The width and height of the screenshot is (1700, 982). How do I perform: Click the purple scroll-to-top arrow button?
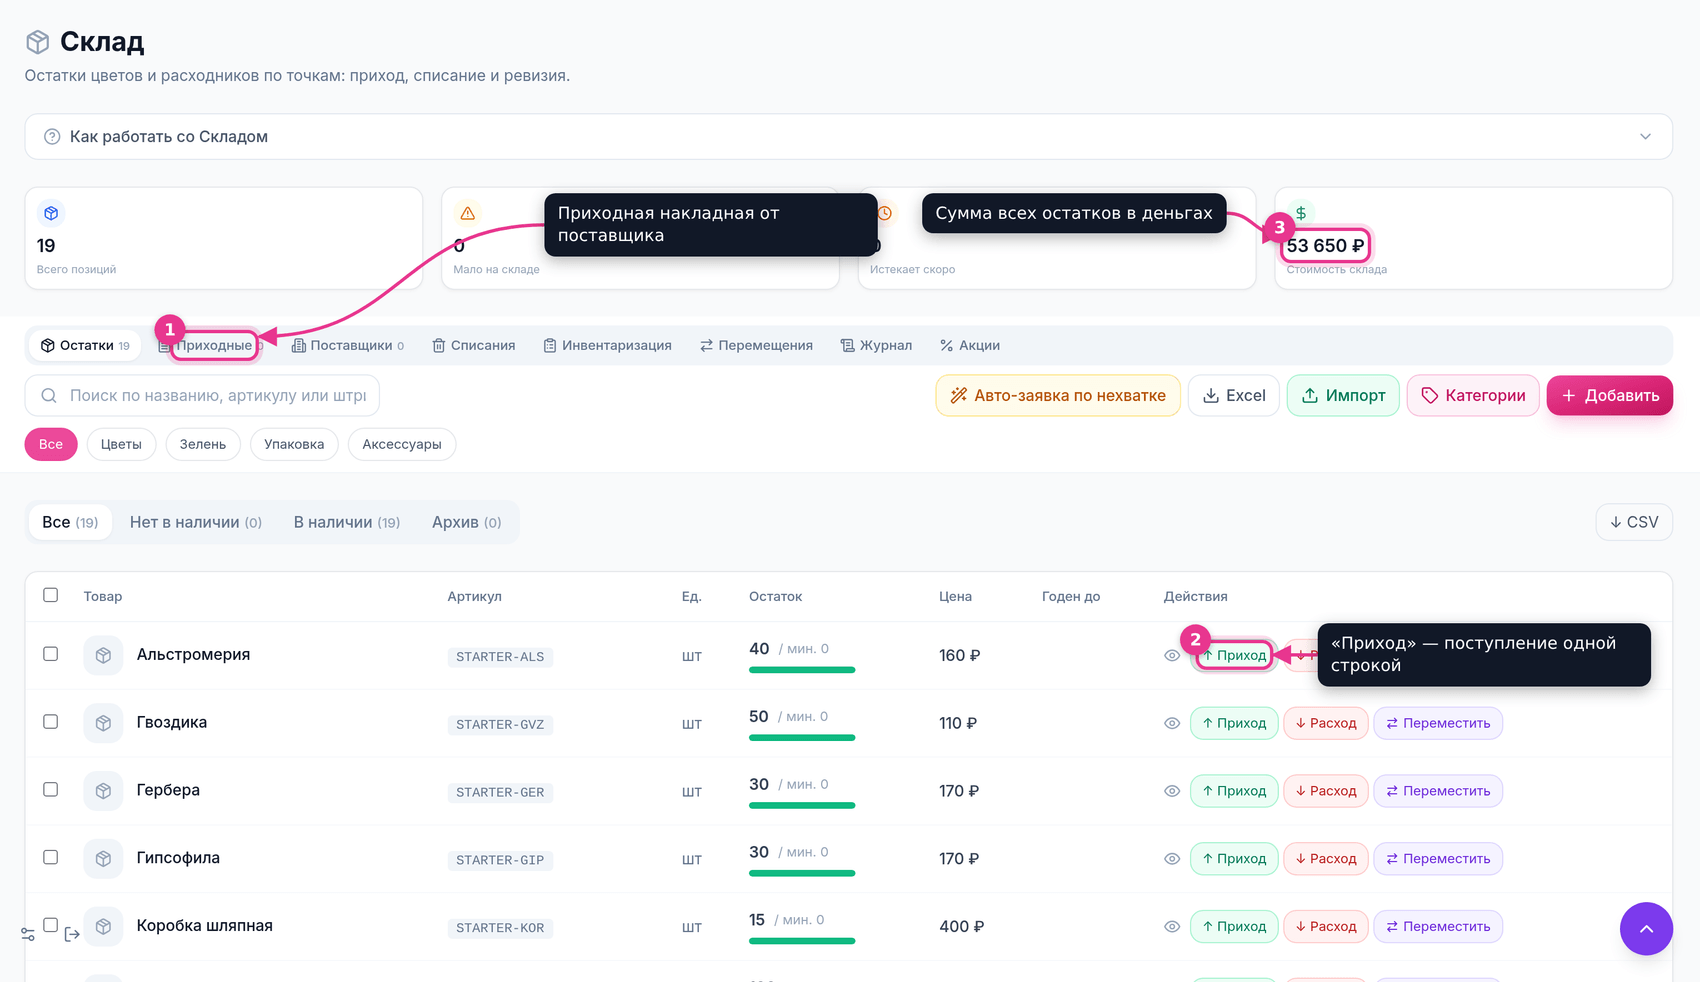(1646, 929)
